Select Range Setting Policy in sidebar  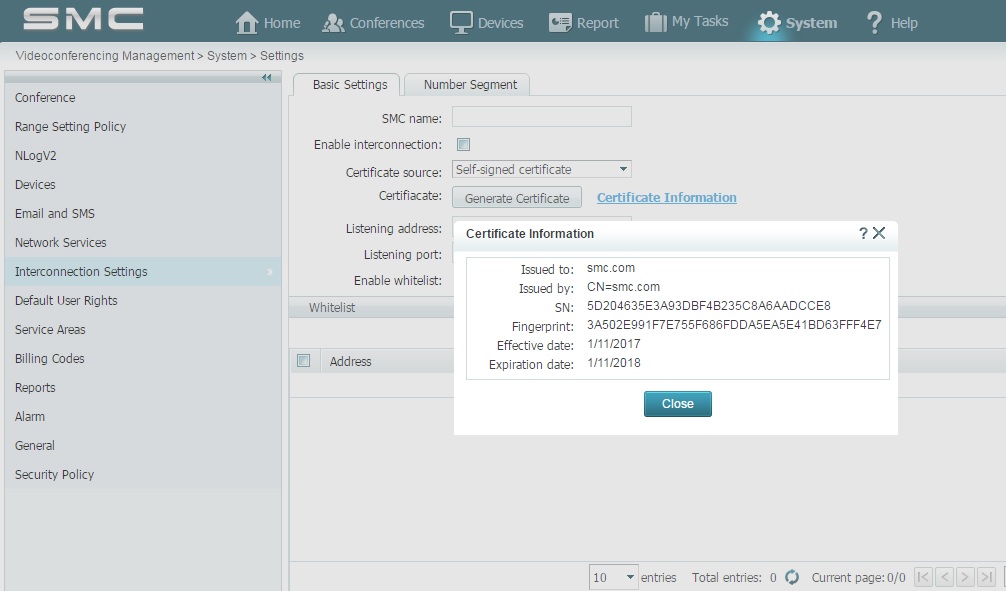click(142, 126)
